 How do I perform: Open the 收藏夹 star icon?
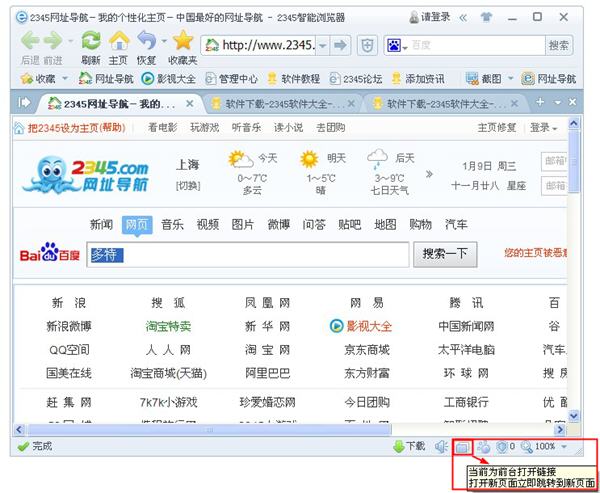coord(183,41)
